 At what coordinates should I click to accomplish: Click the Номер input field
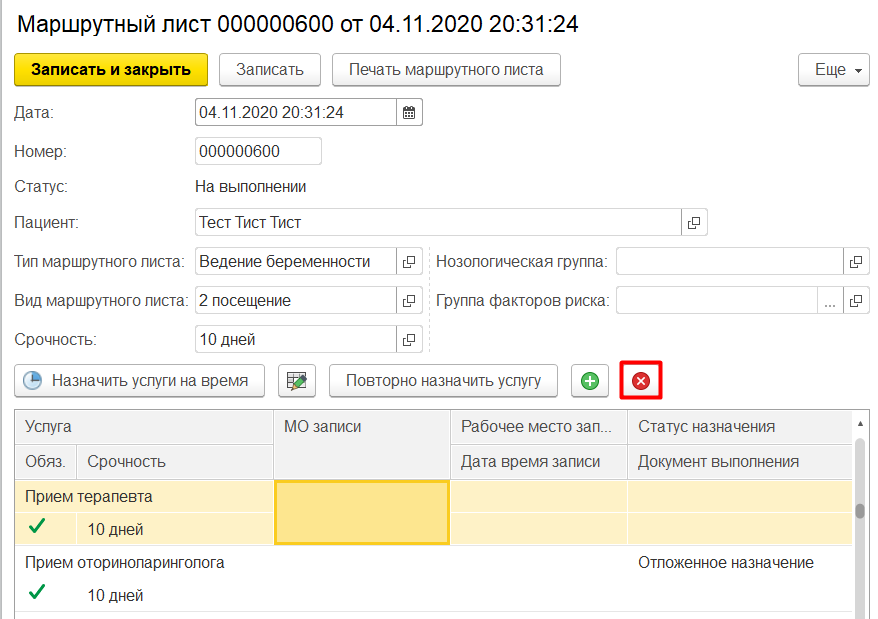258,151
